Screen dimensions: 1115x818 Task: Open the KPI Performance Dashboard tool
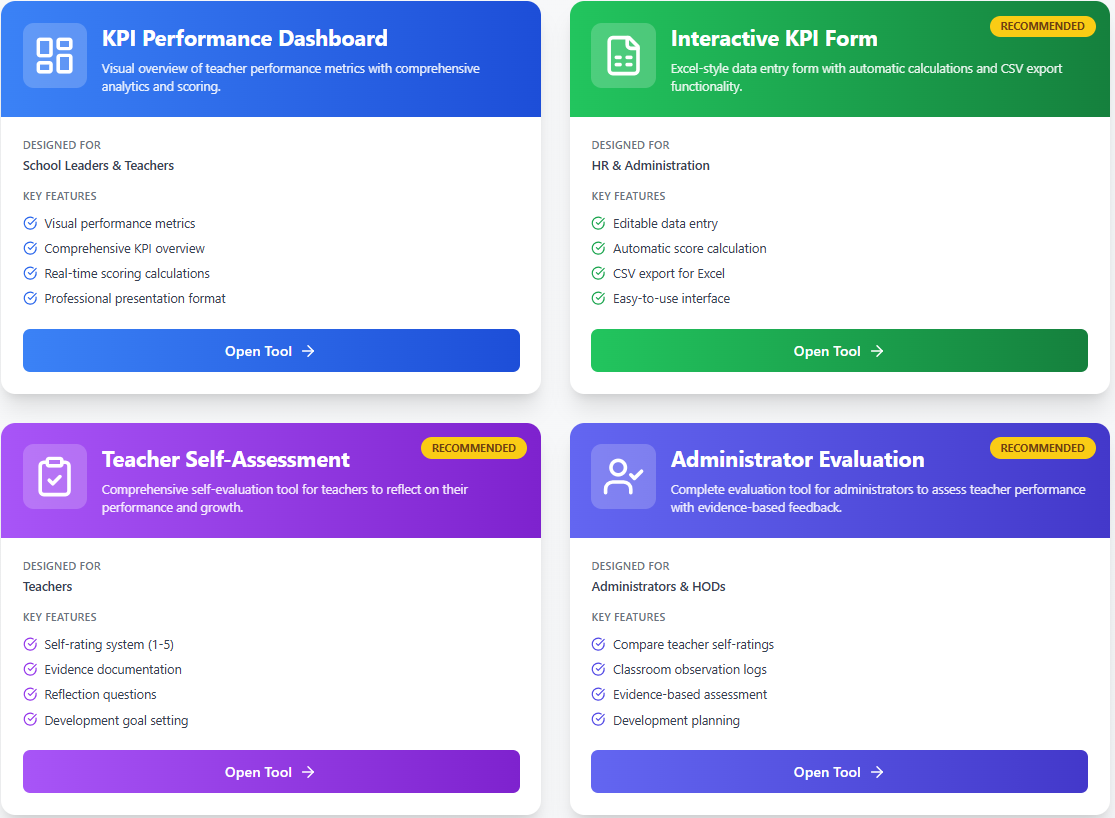271,351
